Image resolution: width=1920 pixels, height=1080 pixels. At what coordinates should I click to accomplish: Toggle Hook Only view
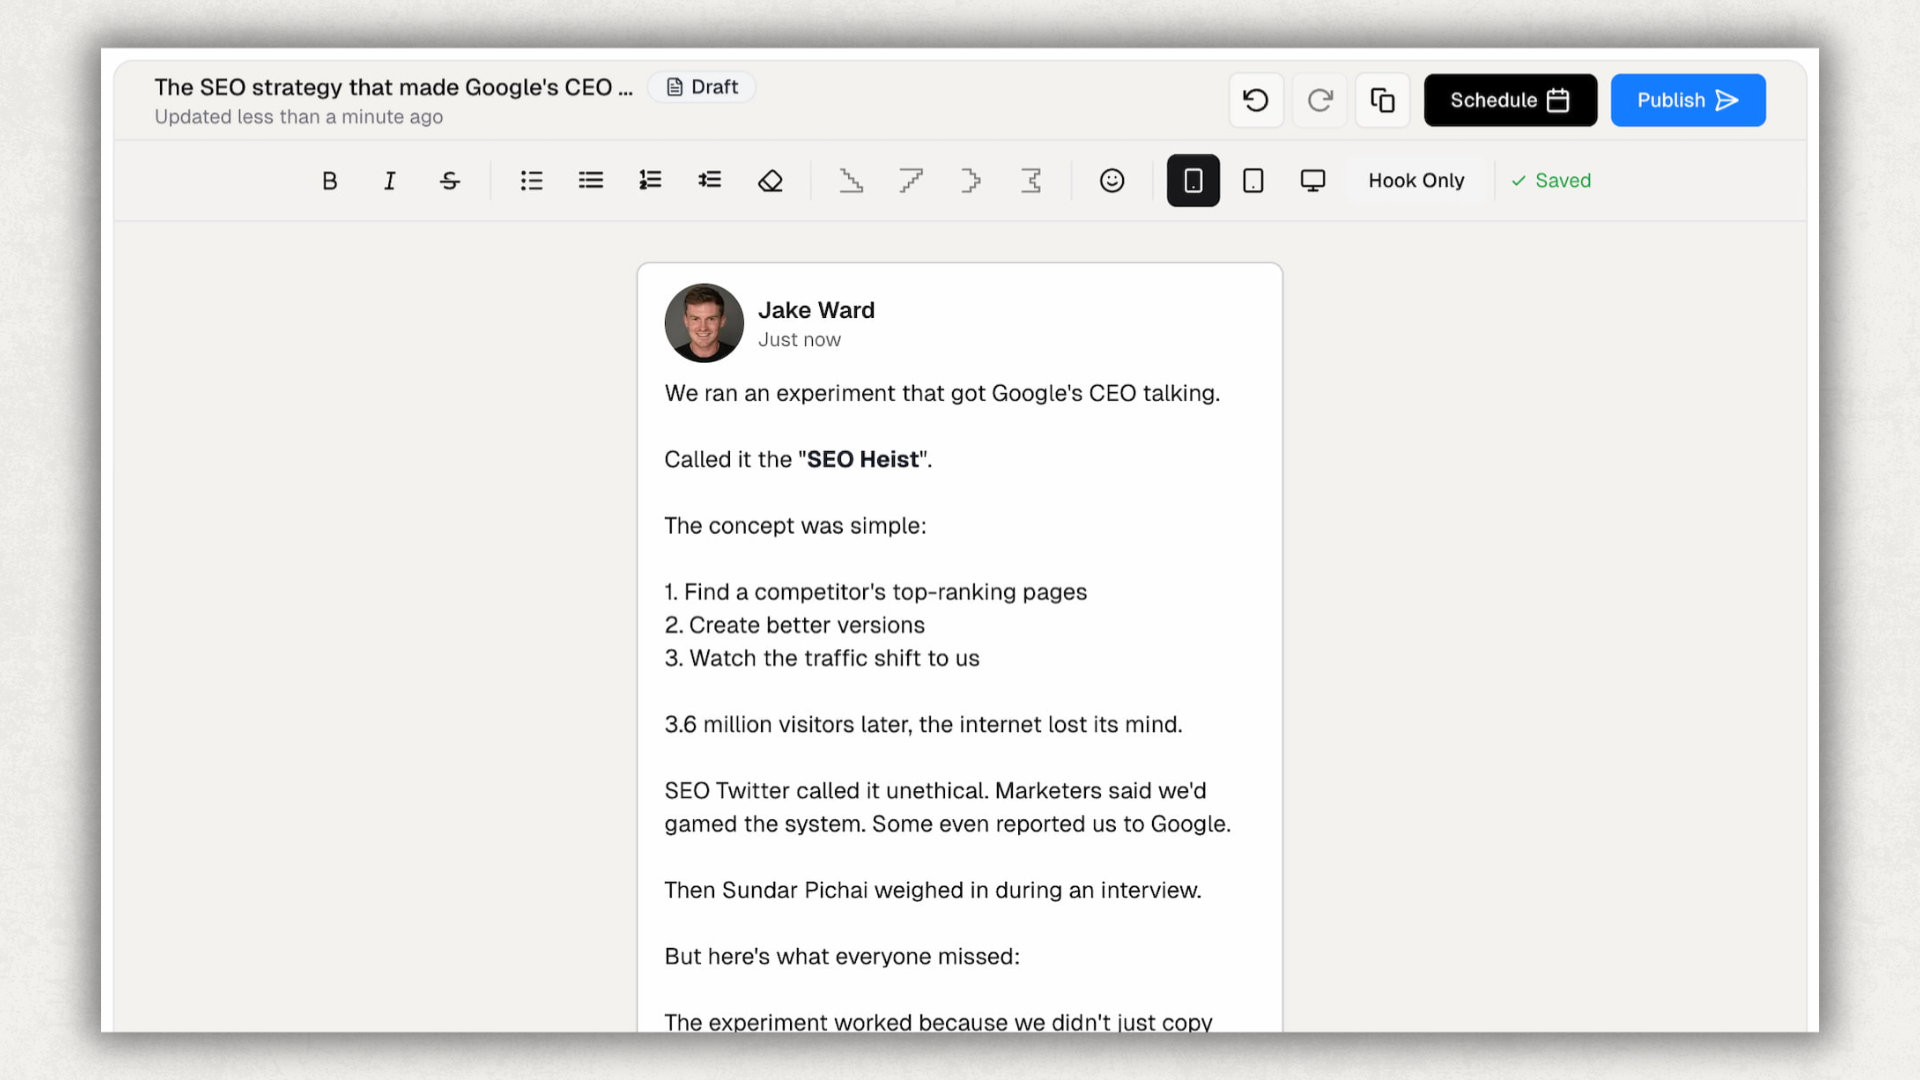[x=1416, y=181]
